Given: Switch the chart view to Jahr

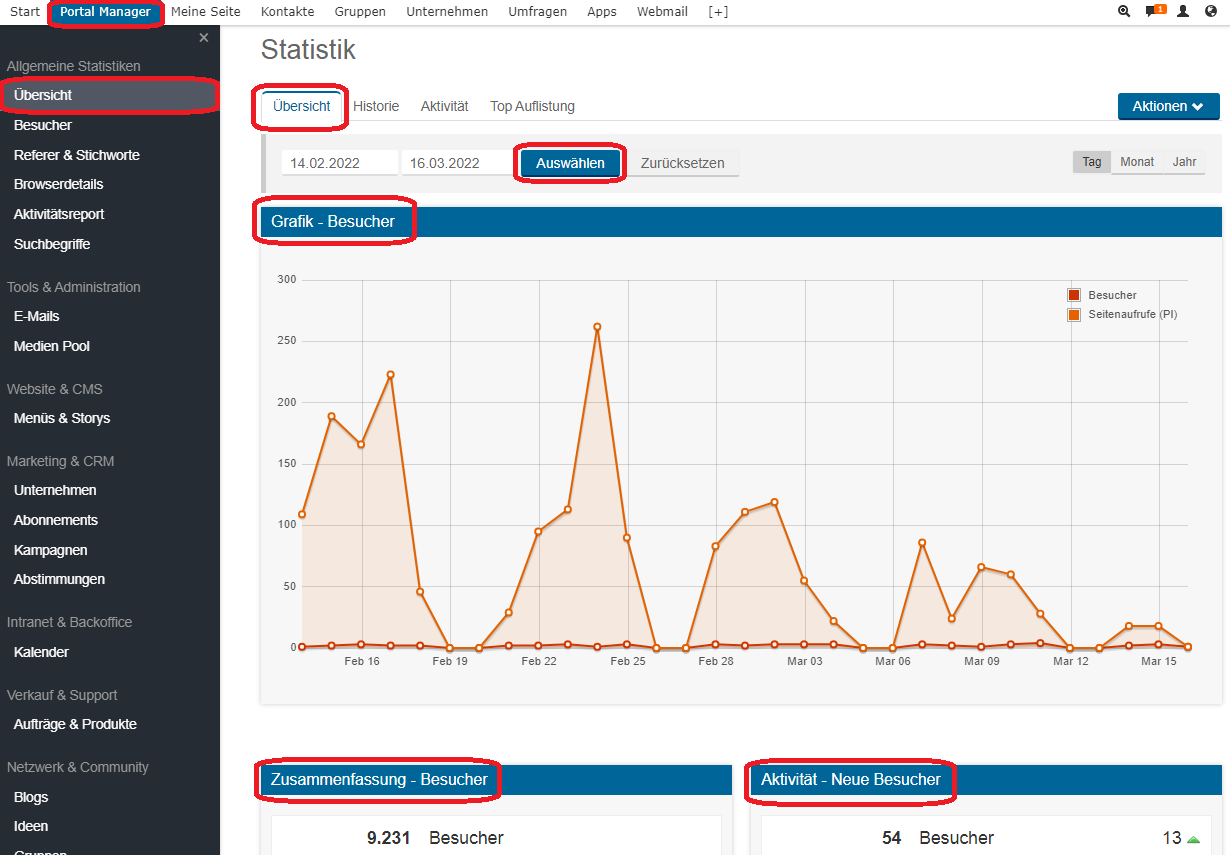Looking at the screenshot, I should point(1184,162).
